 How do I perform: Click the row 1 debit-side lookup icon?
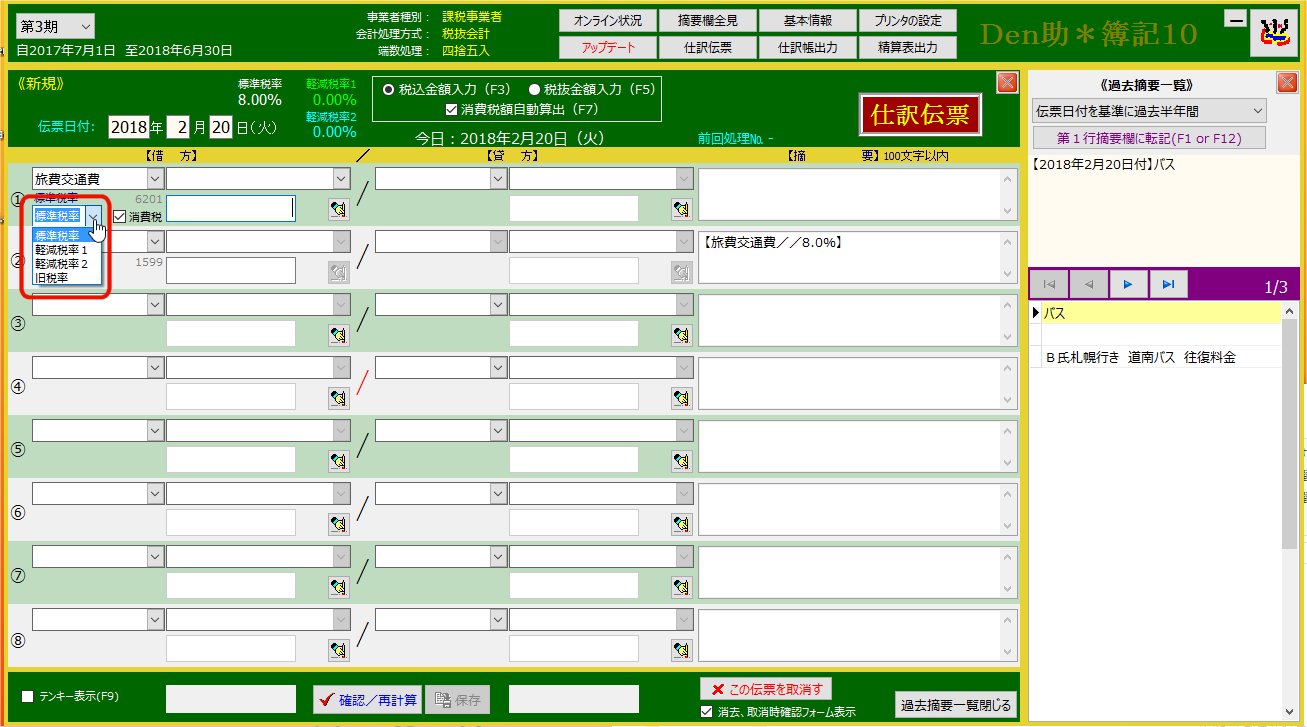coord(339,208)
